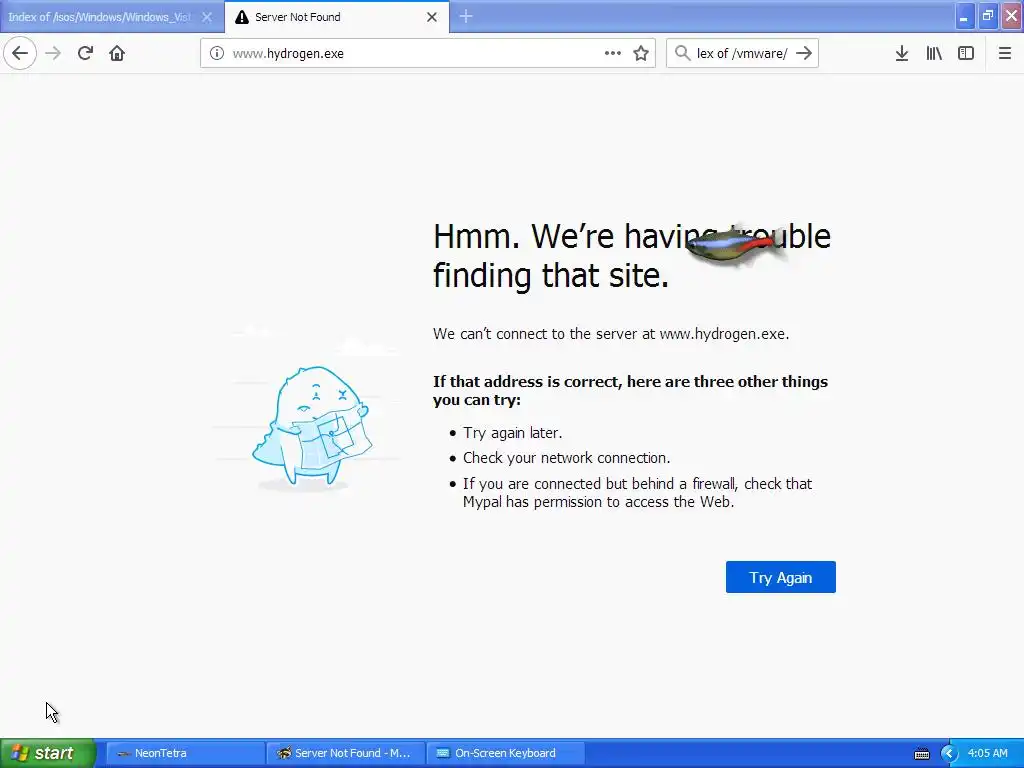Go back using the back arrow
Image resolution: width=1024 pixels, height=768 pixels.
[20, 53]
